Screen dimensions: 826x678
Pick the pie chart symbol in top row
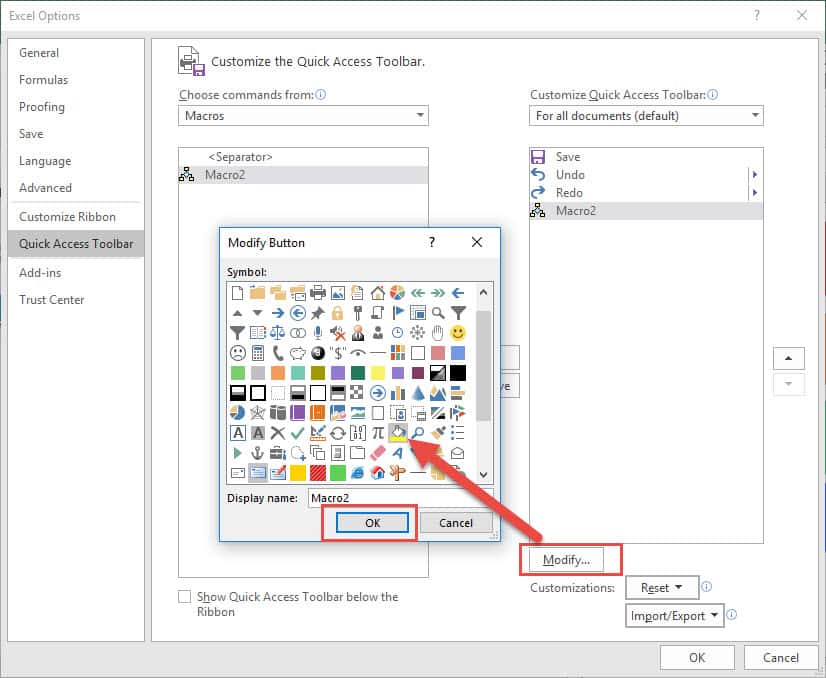[398, 292]
